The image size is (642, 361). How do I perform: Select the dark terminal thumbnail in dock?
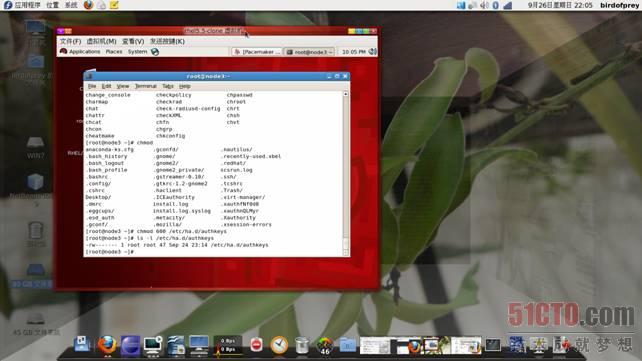493,345
